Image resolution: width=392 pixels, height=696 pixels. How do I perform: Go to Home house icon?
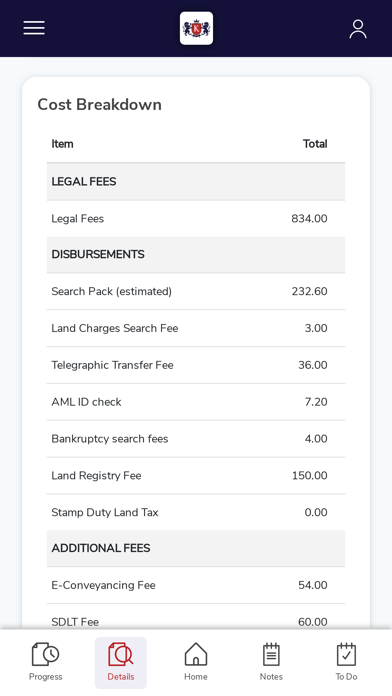pos(196,654)
